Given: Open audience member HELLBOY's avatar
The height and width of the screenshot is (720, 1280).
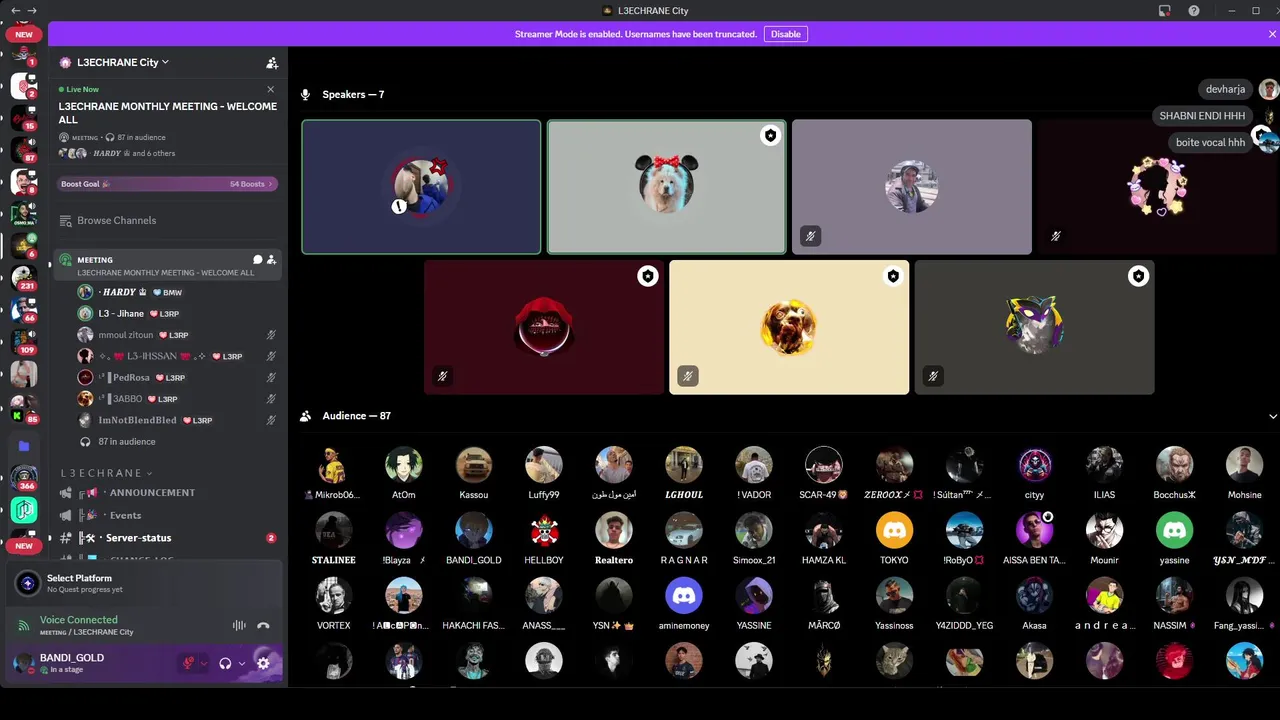Looking at the screenshot, I should [544, 530].
